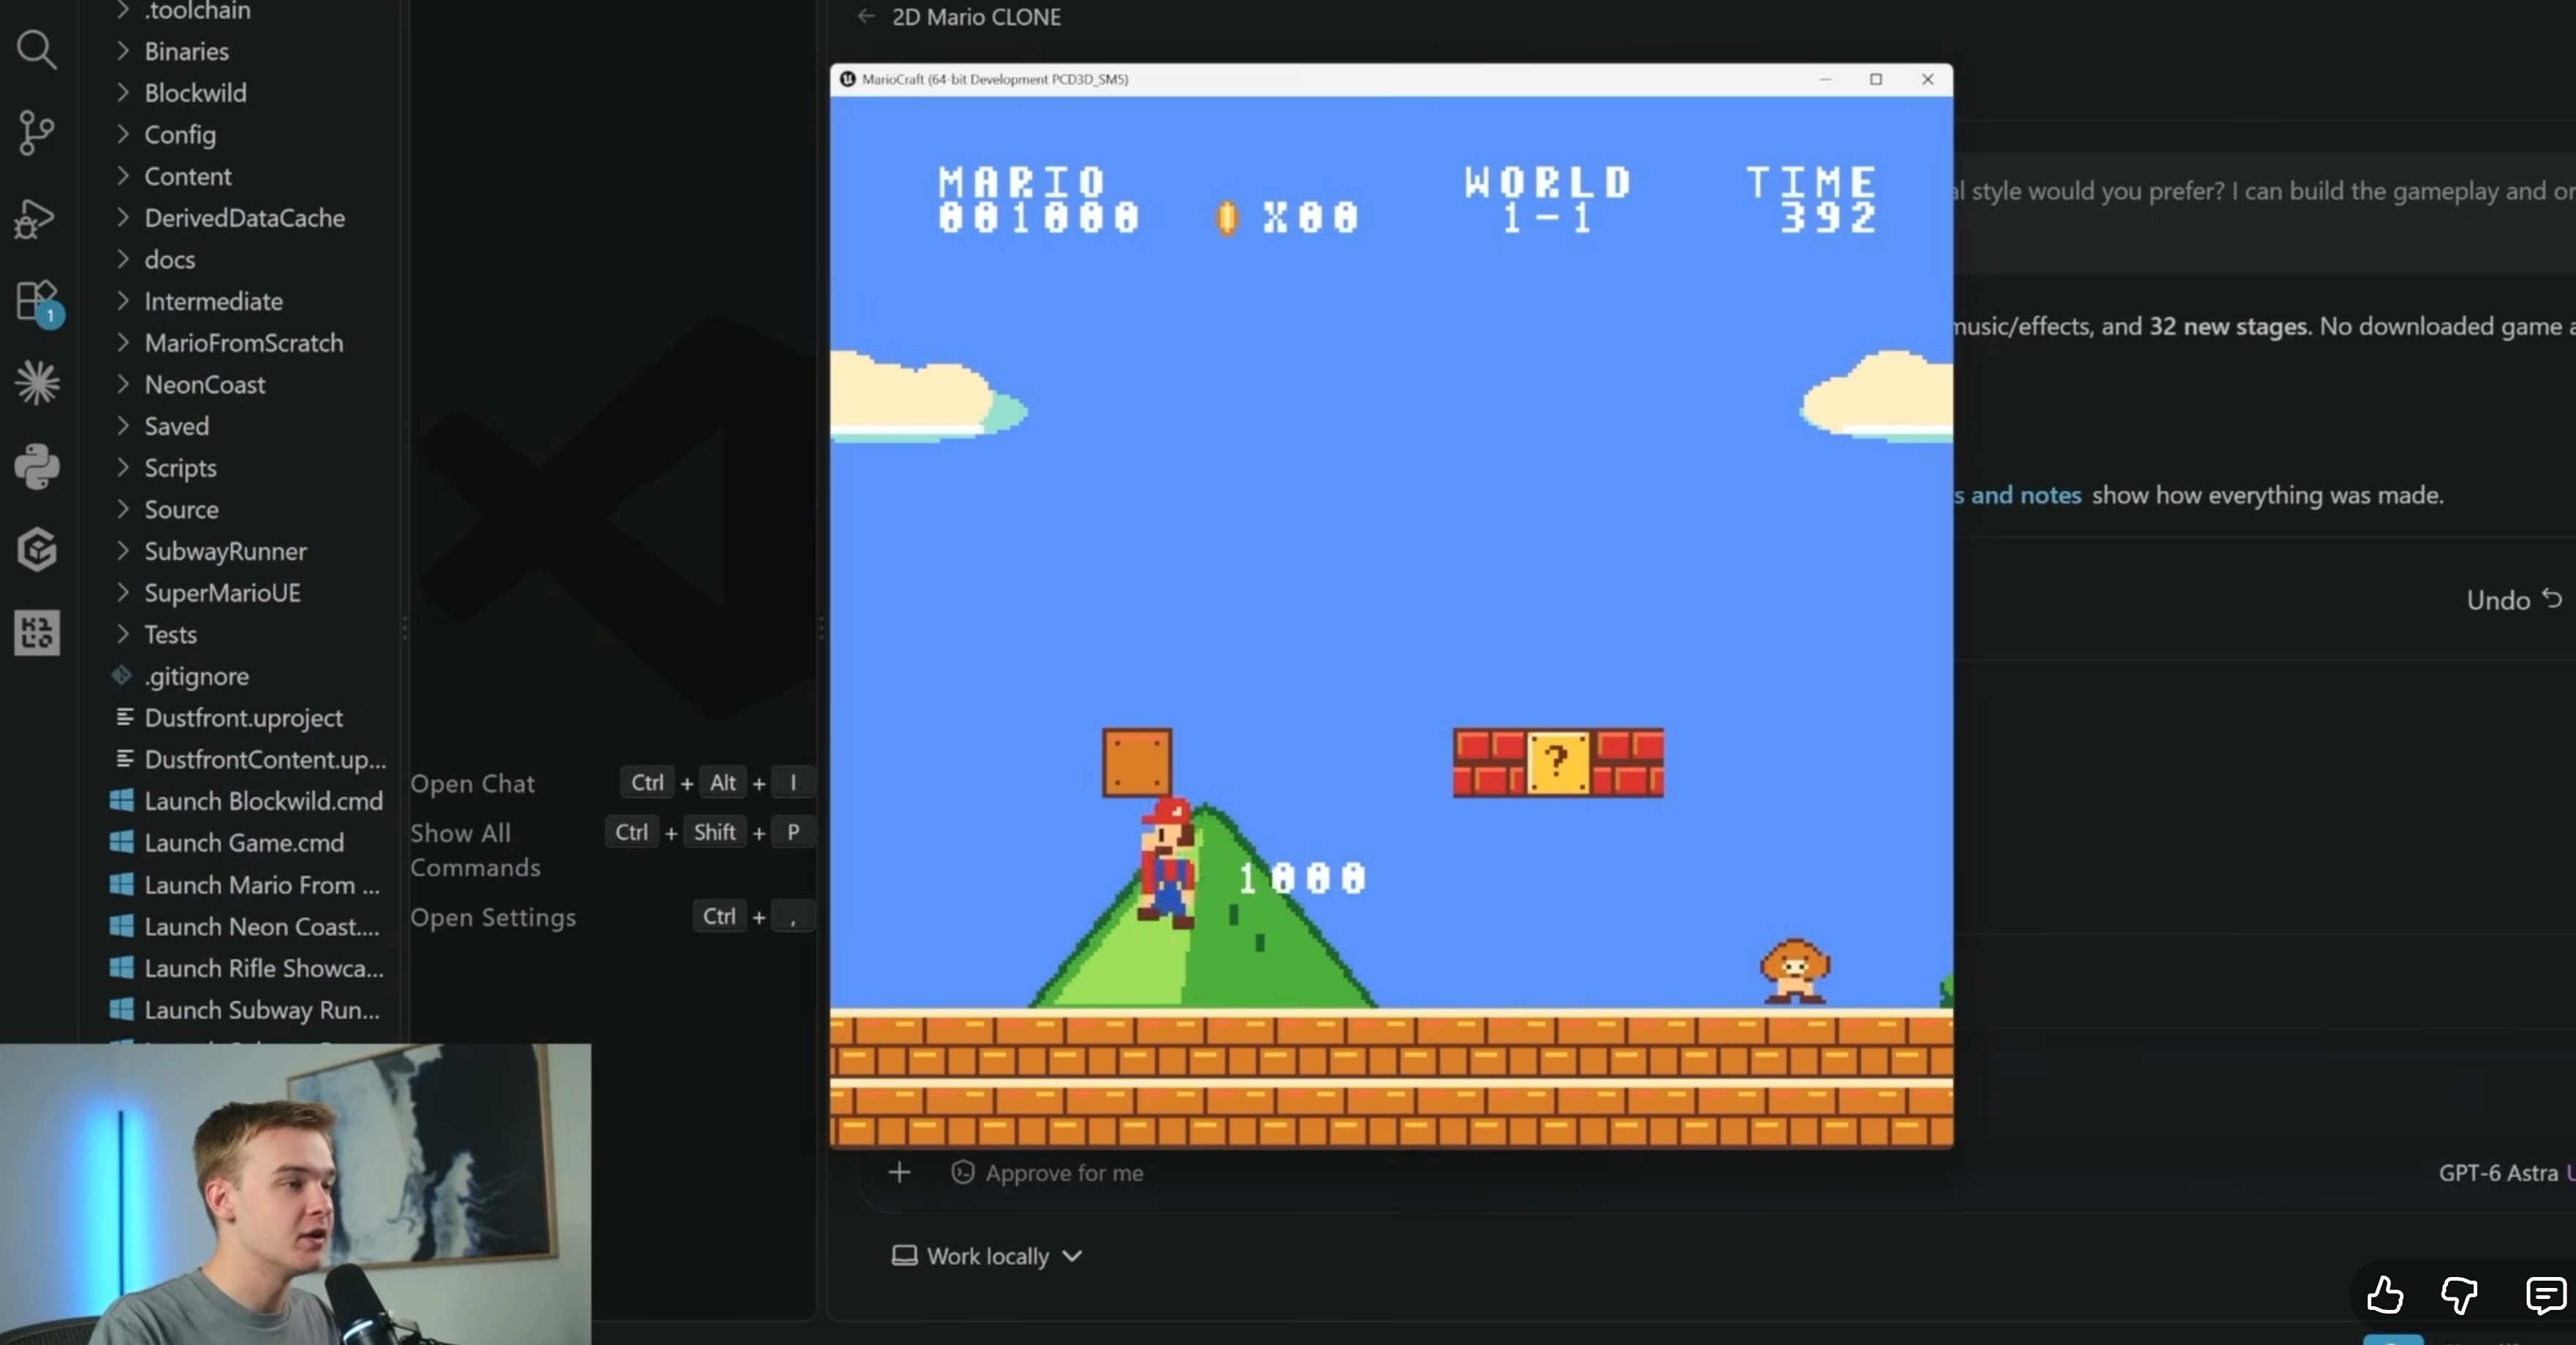Select the GPT-6 Astra model picker

point(2498,1173)
